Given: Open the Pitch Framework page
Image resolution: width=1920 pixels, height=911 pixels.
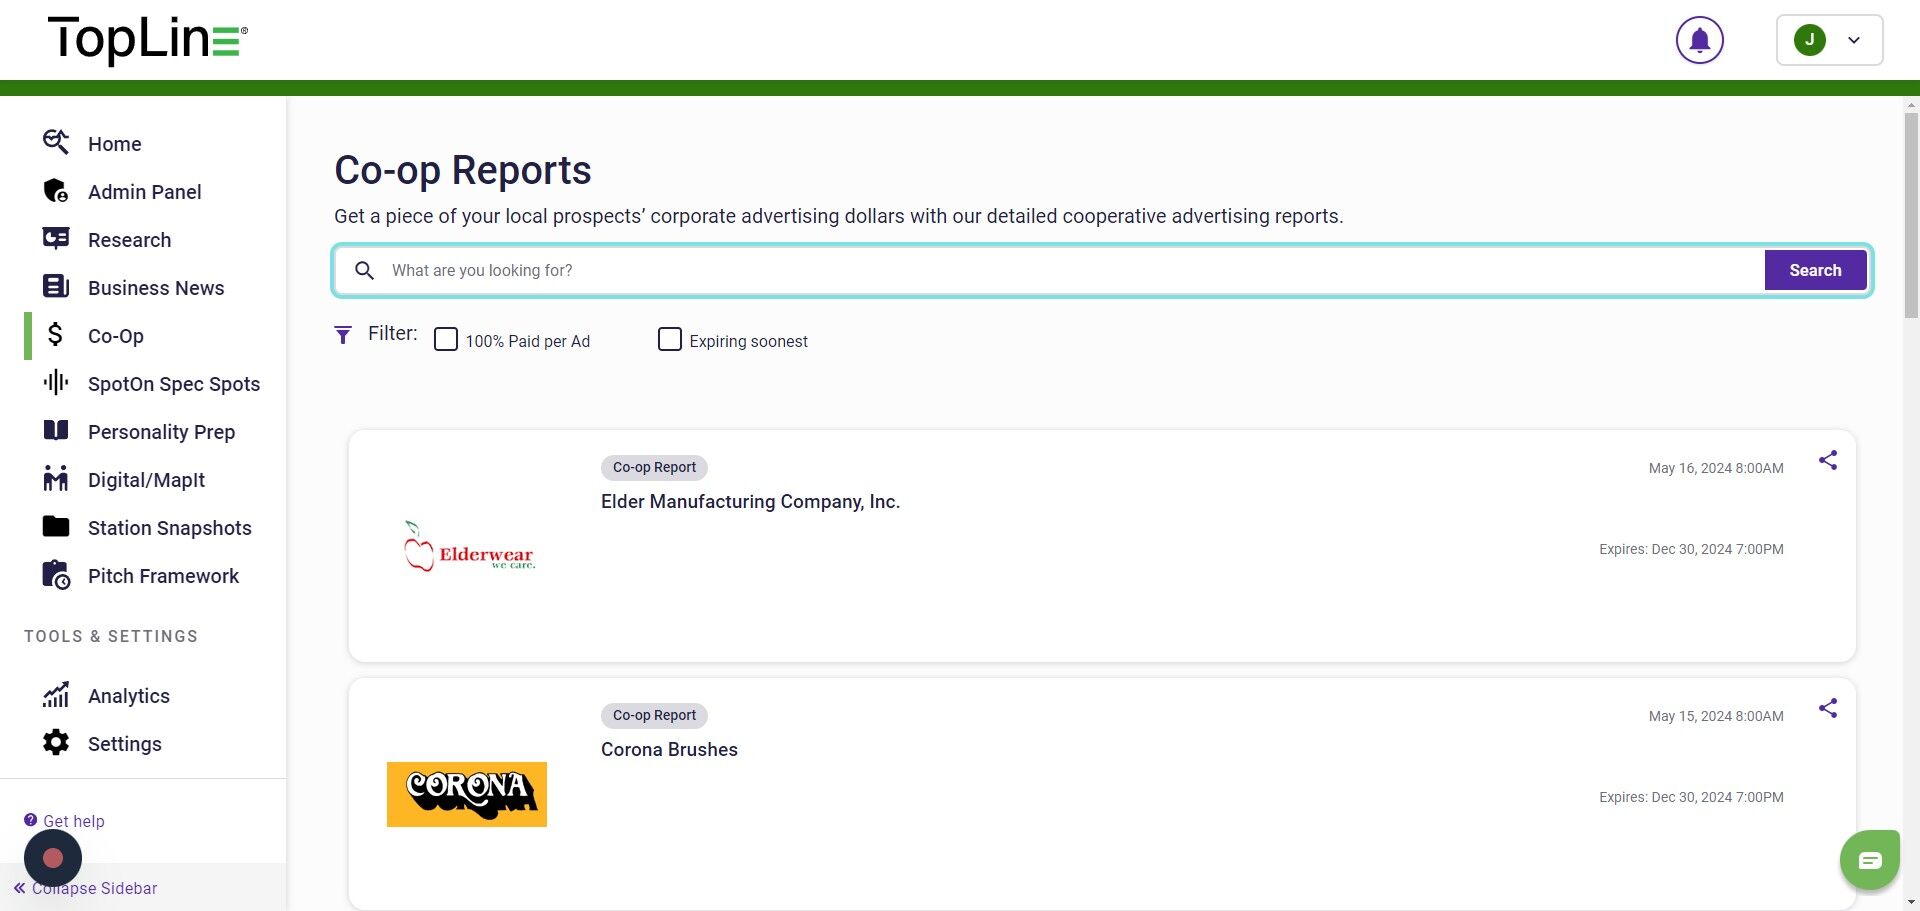Looking at the screenshot, I should click(163, 576).
